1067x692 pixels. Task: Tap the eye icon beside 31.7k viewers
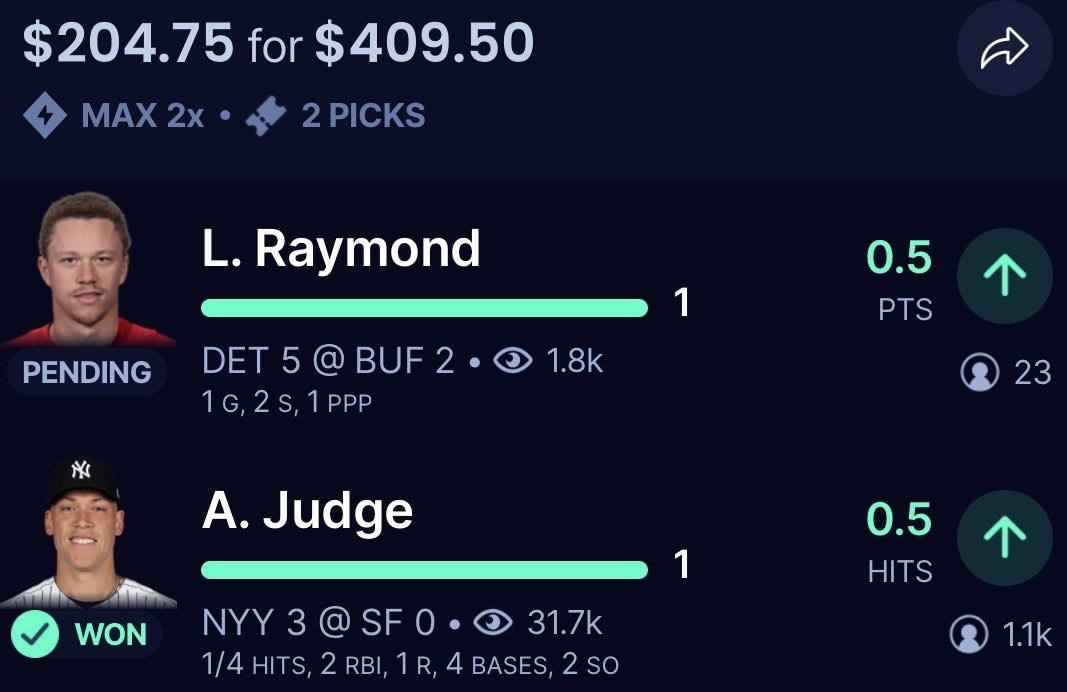491,623
